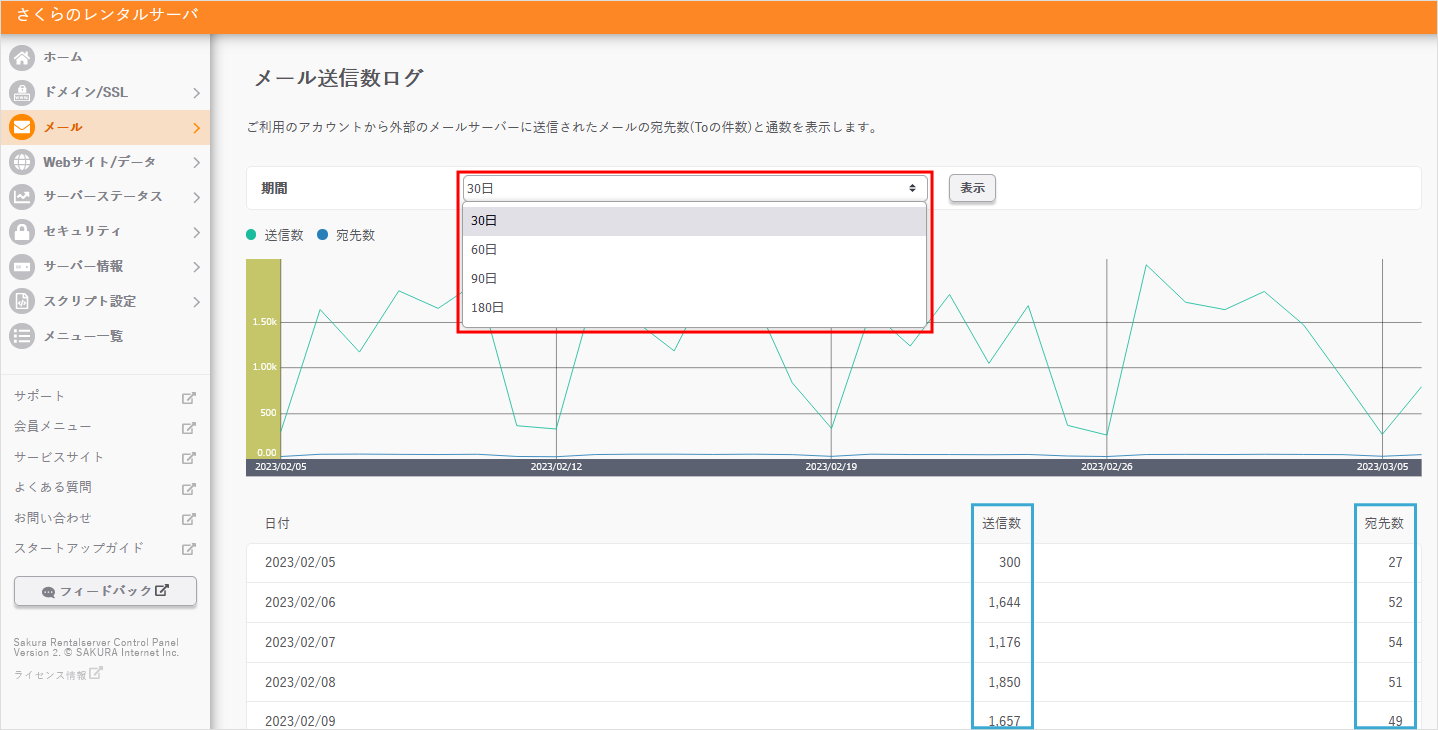Click the サーバー情報 icon
The image size is (1438, 730).
pos(22,266)
